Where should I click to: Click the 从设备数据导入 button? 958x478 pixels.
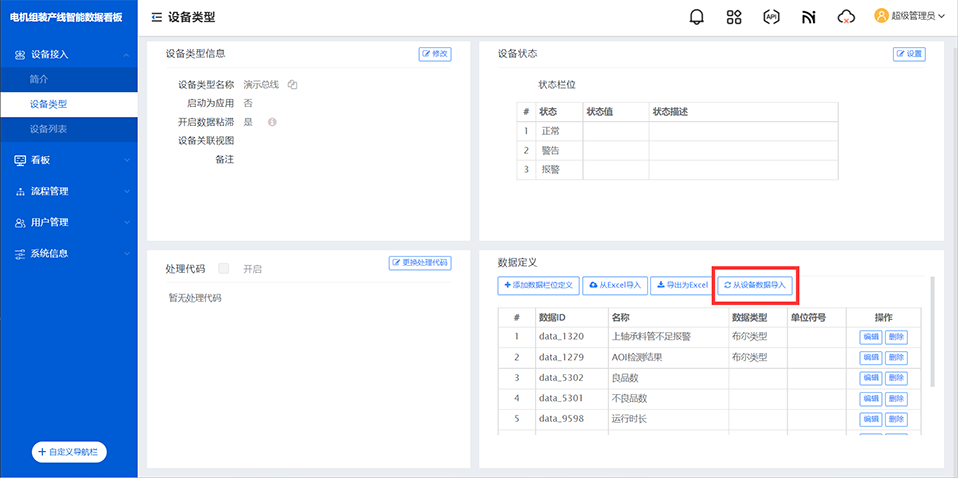pyautogui.click(x=756, y=285)
